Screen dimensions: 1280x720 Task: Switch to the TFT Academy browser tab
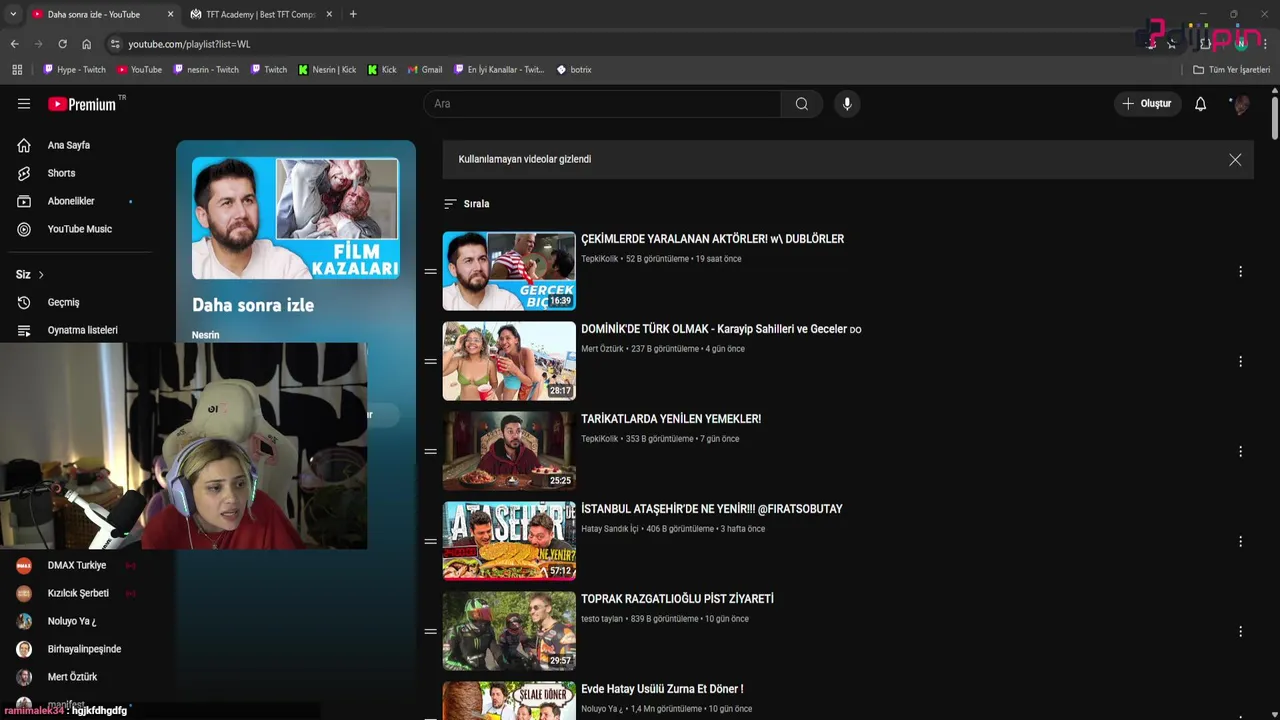(x=258, y=14)
